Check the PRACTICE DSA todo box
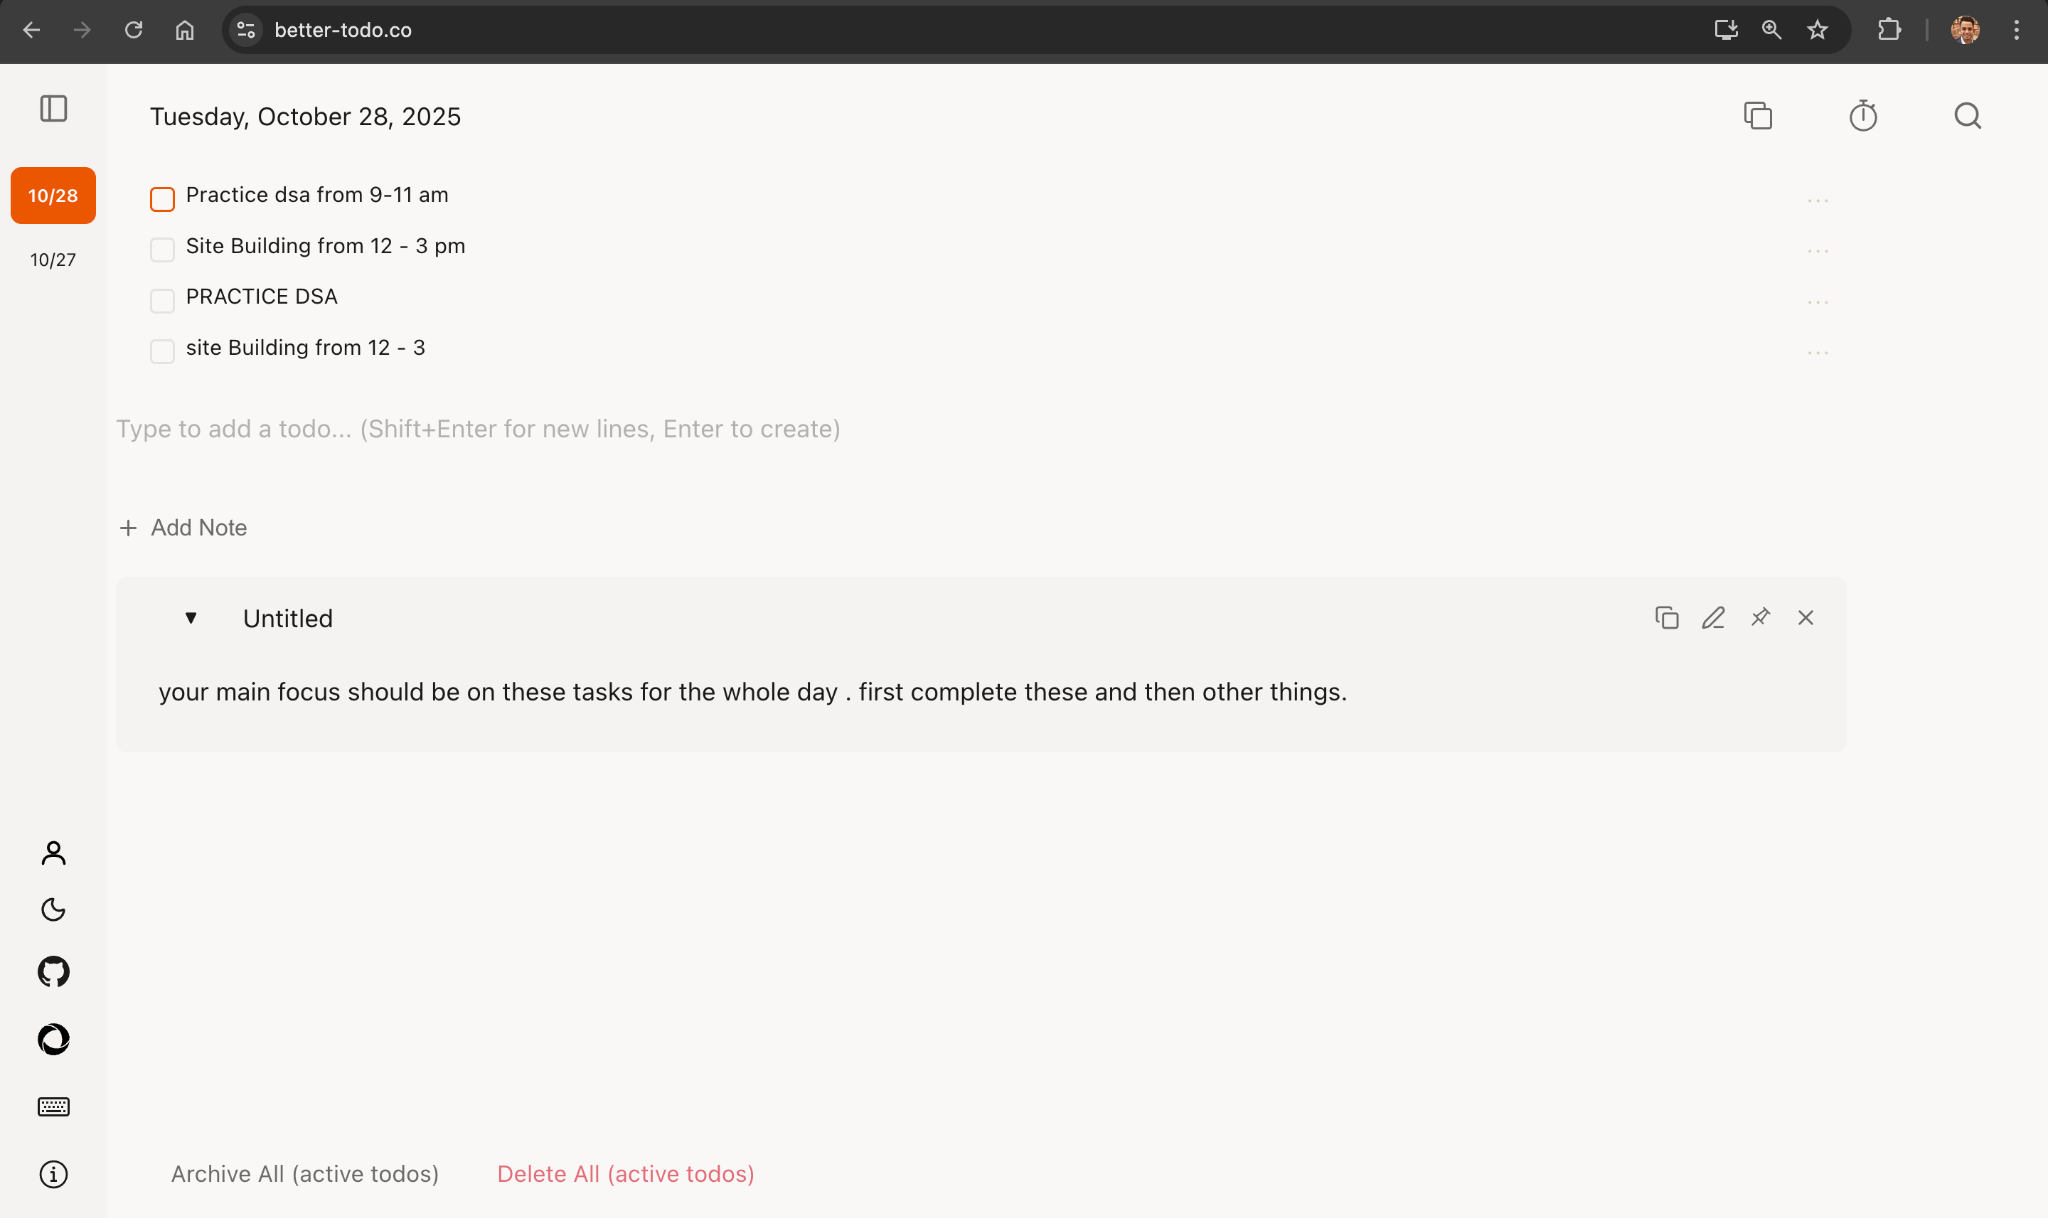 coord(162,300)
